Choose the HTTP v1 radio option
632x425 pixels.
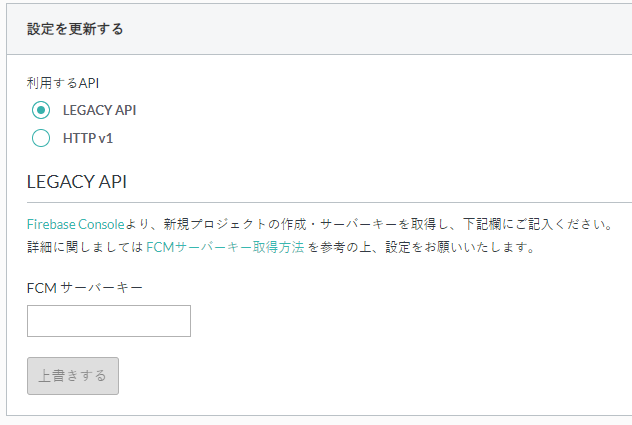point(41,138)
